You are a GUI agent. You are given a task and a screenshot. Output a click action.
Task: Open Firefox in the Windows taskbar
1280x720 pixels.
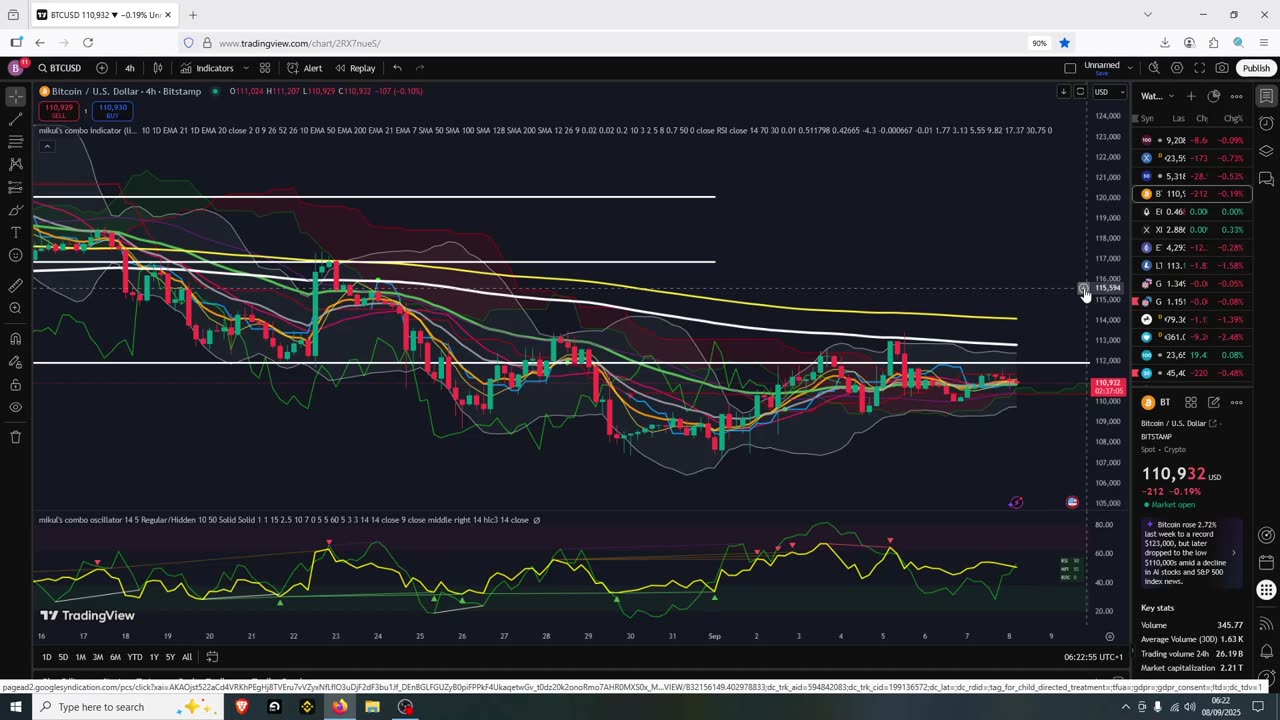click(x=340, y=707)
